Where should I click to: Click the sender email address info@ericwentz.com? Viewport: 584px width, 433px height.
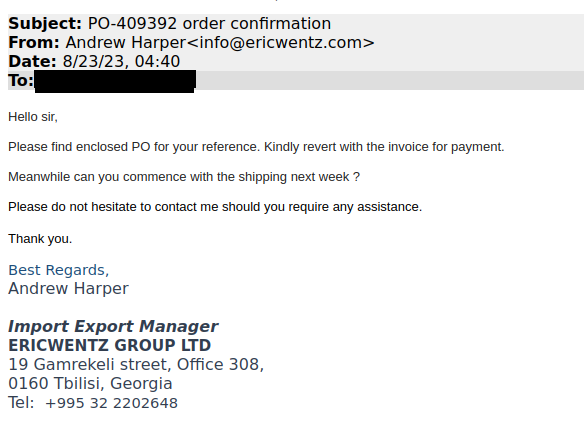coord(283,42)
